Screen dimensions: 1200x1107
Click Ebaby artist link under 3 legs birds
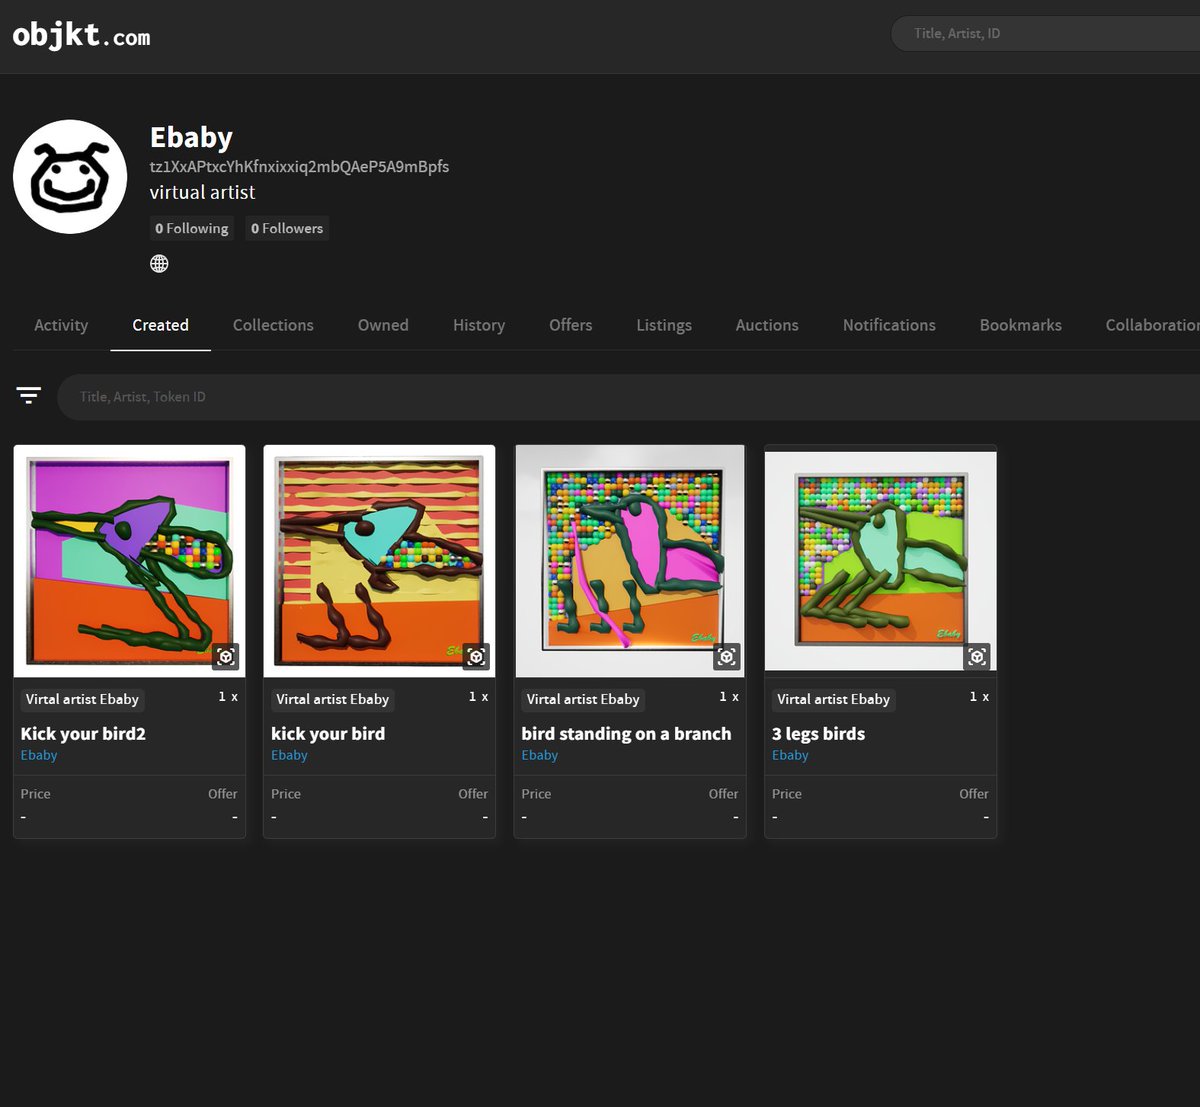click(x=790, y=756)
